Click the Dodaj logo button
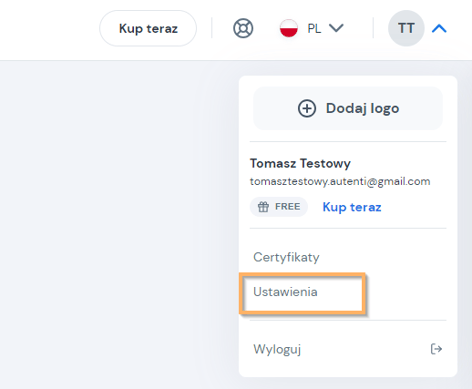The image size is (472, 389). [348, 108]
